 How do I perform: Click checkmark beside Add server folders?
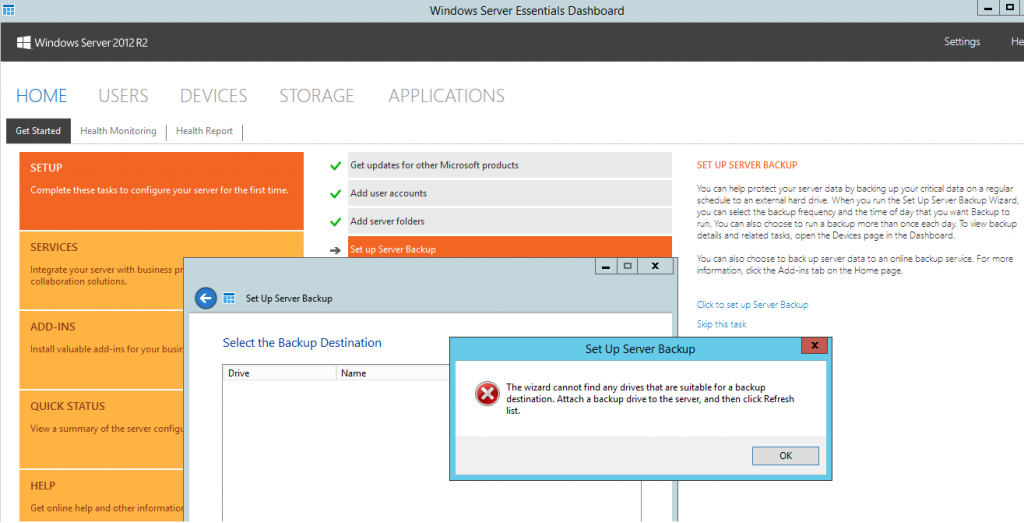(336, 222)
